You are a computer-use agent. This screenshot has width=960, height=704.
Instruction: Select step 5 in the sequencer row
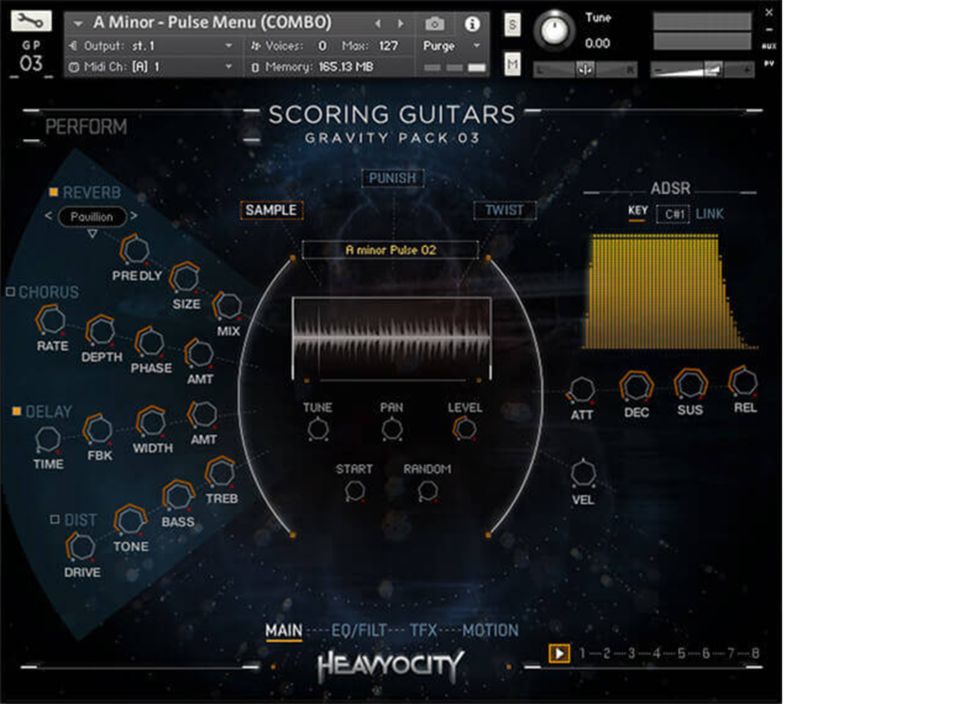pos(680,652)
